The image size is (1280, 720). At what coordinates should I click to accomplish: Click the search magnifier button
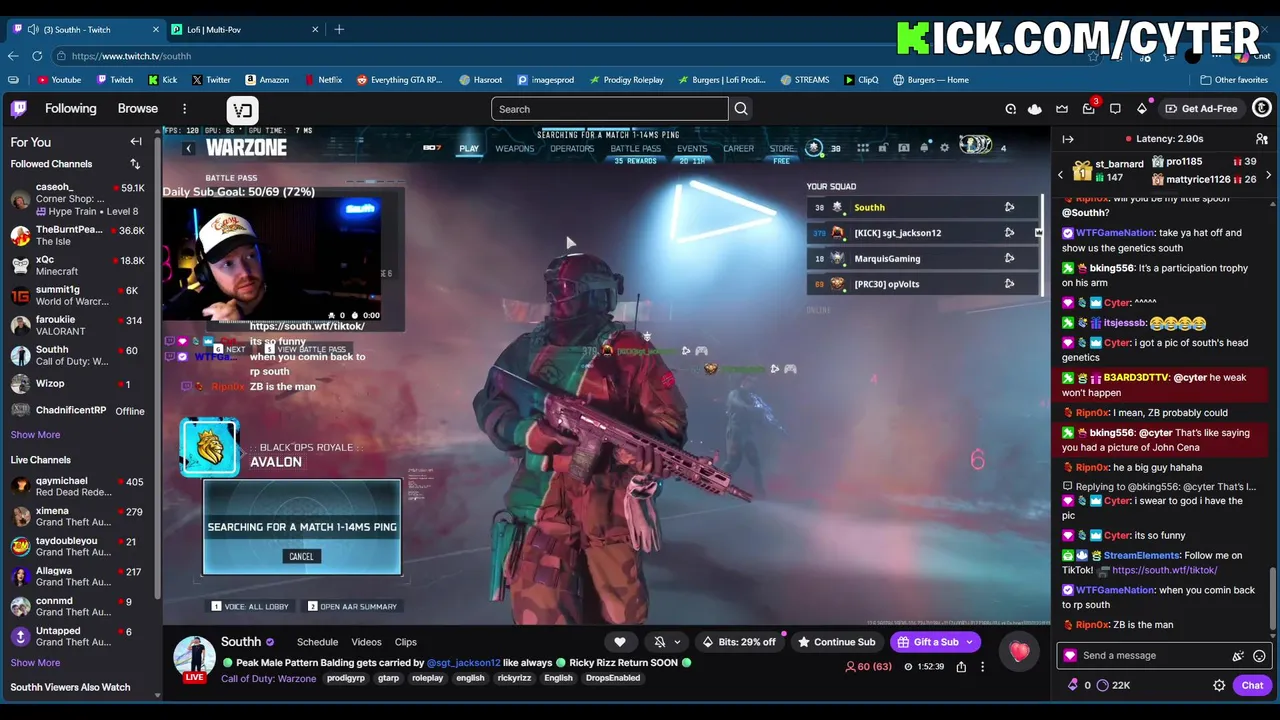741,109
